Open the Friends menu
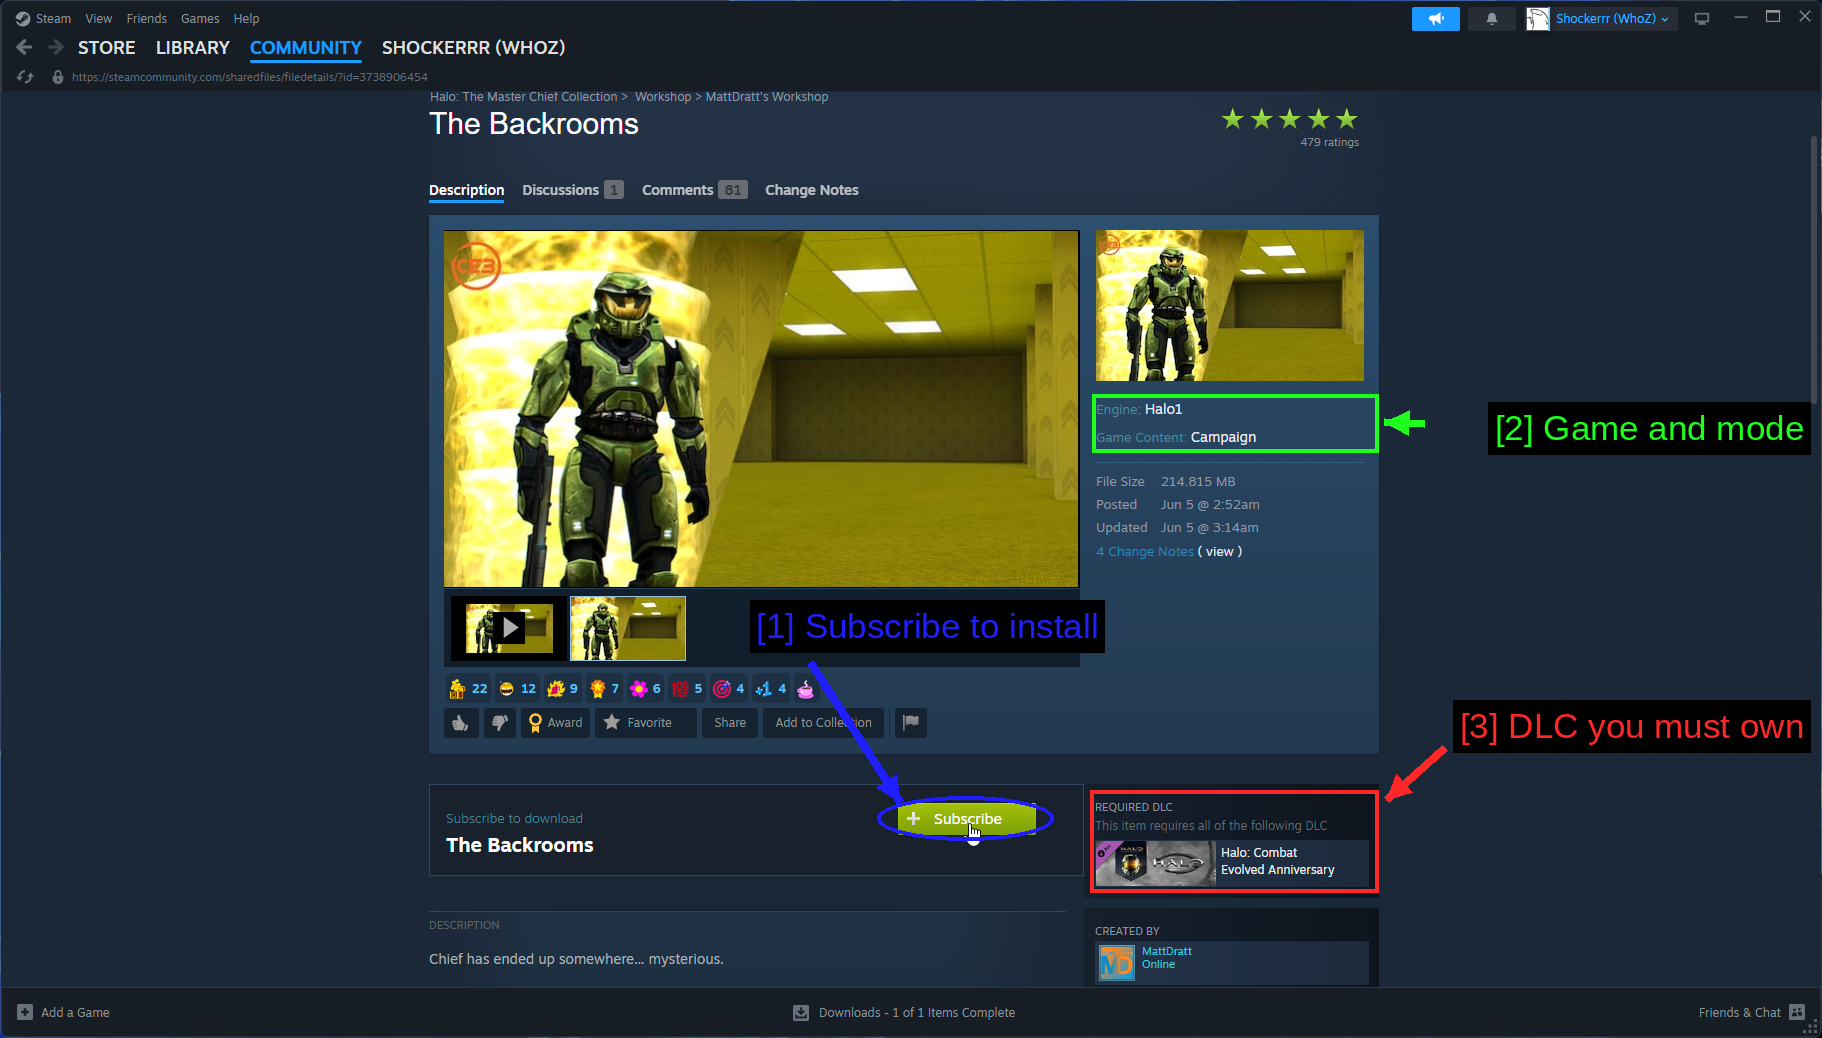The width and height of the screenshot is (1822, 1038). [x=147, y=19]
